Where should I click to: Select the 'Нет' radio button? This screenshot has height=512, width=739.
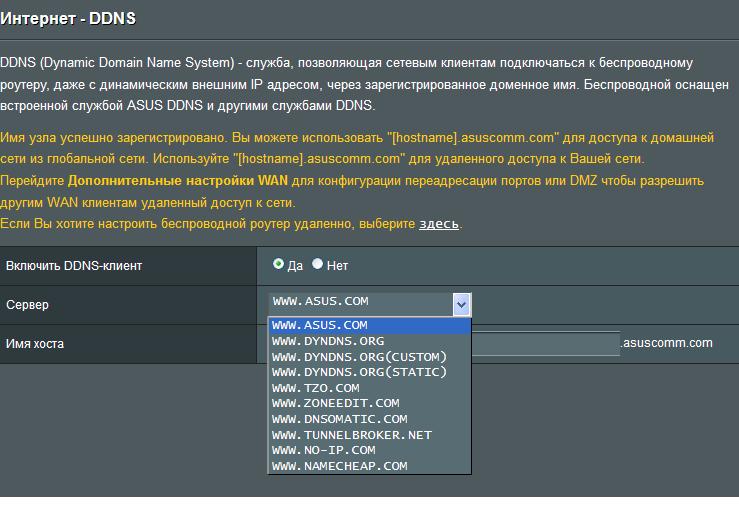(x=318, y=264)
